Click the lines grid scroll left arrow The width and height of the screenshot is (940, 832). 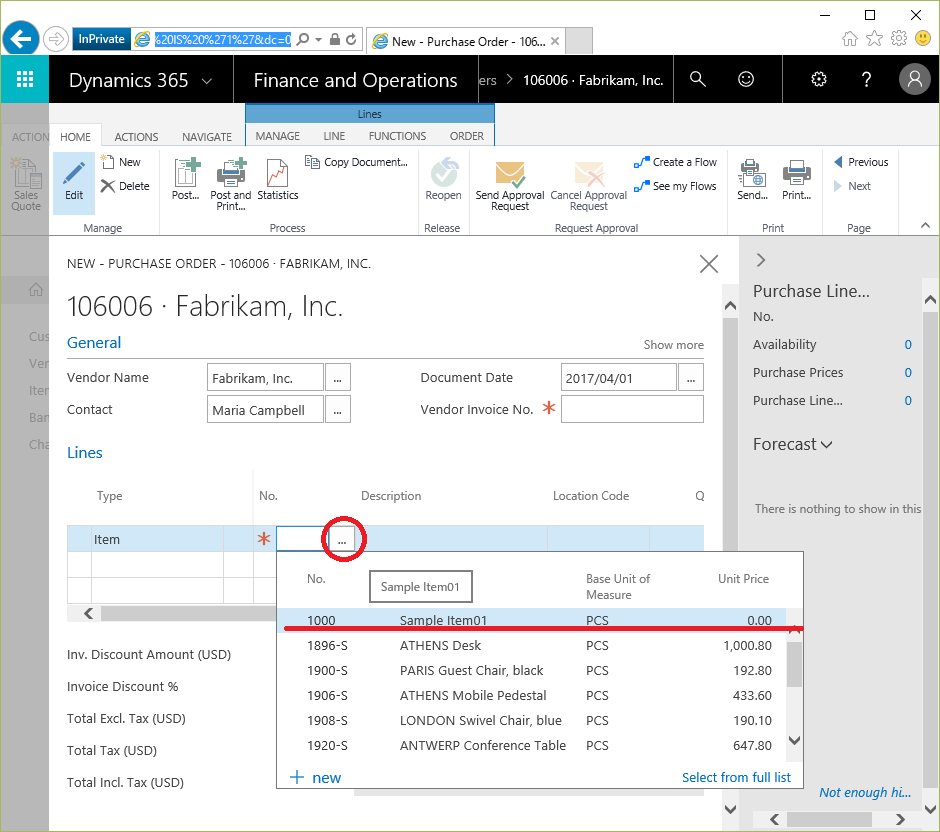(89, 613)
